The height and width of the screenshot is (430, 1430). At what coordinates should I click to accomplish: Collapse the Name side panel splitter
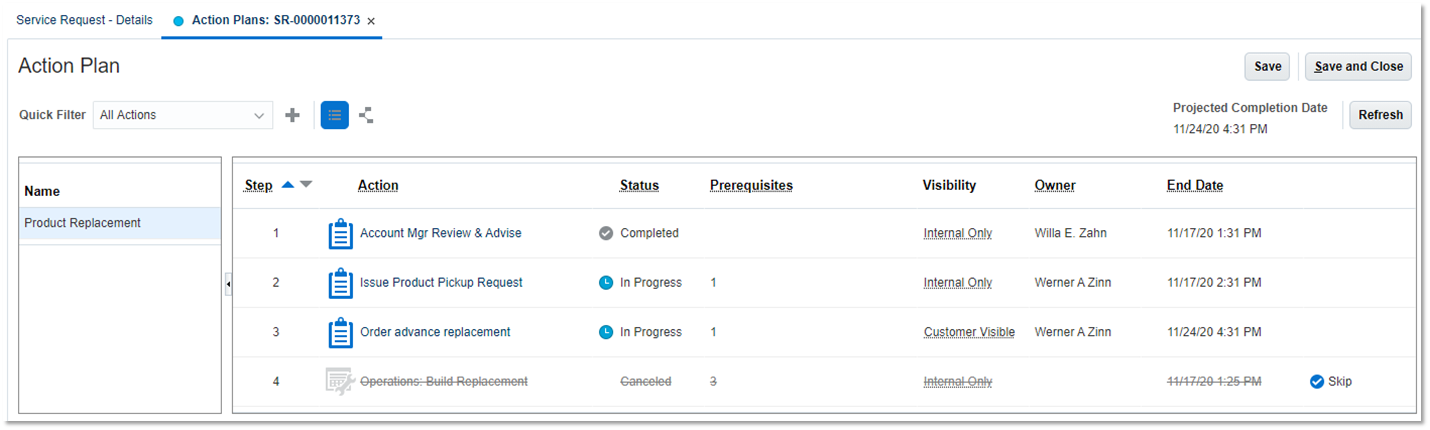[228, 285]
